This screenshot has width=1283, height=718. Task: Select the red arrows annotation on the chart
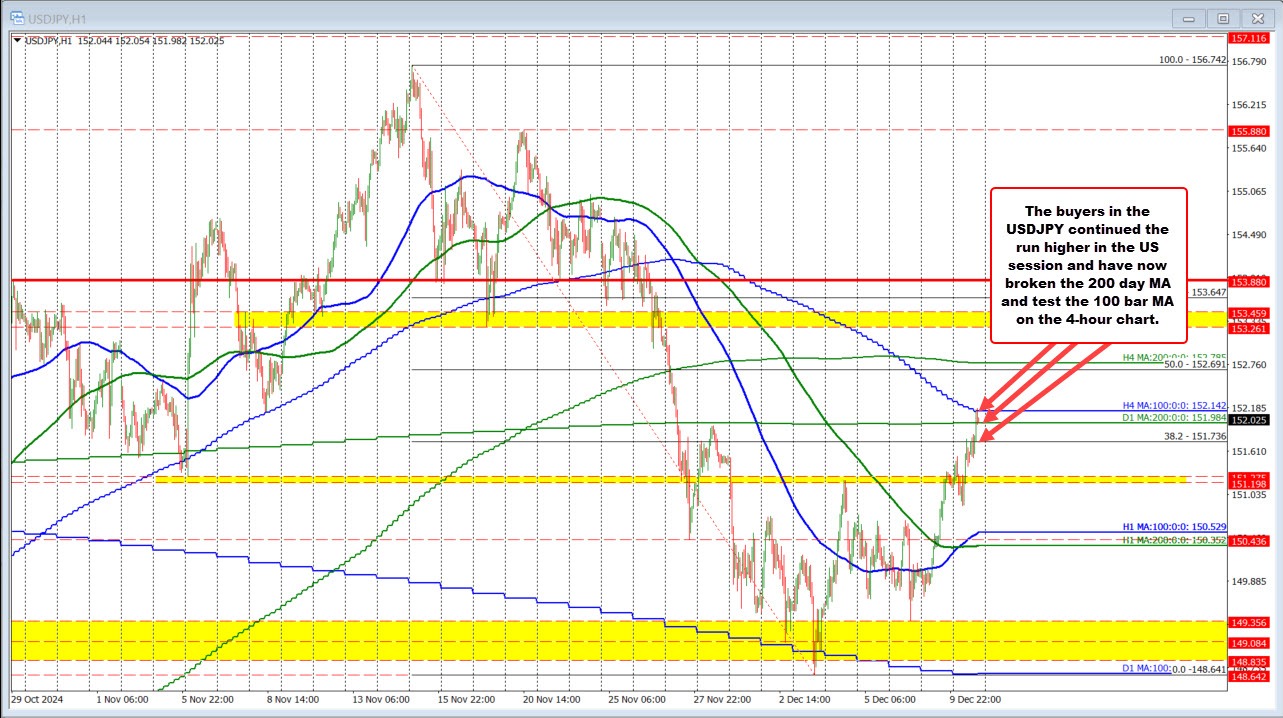[1040, 385]
